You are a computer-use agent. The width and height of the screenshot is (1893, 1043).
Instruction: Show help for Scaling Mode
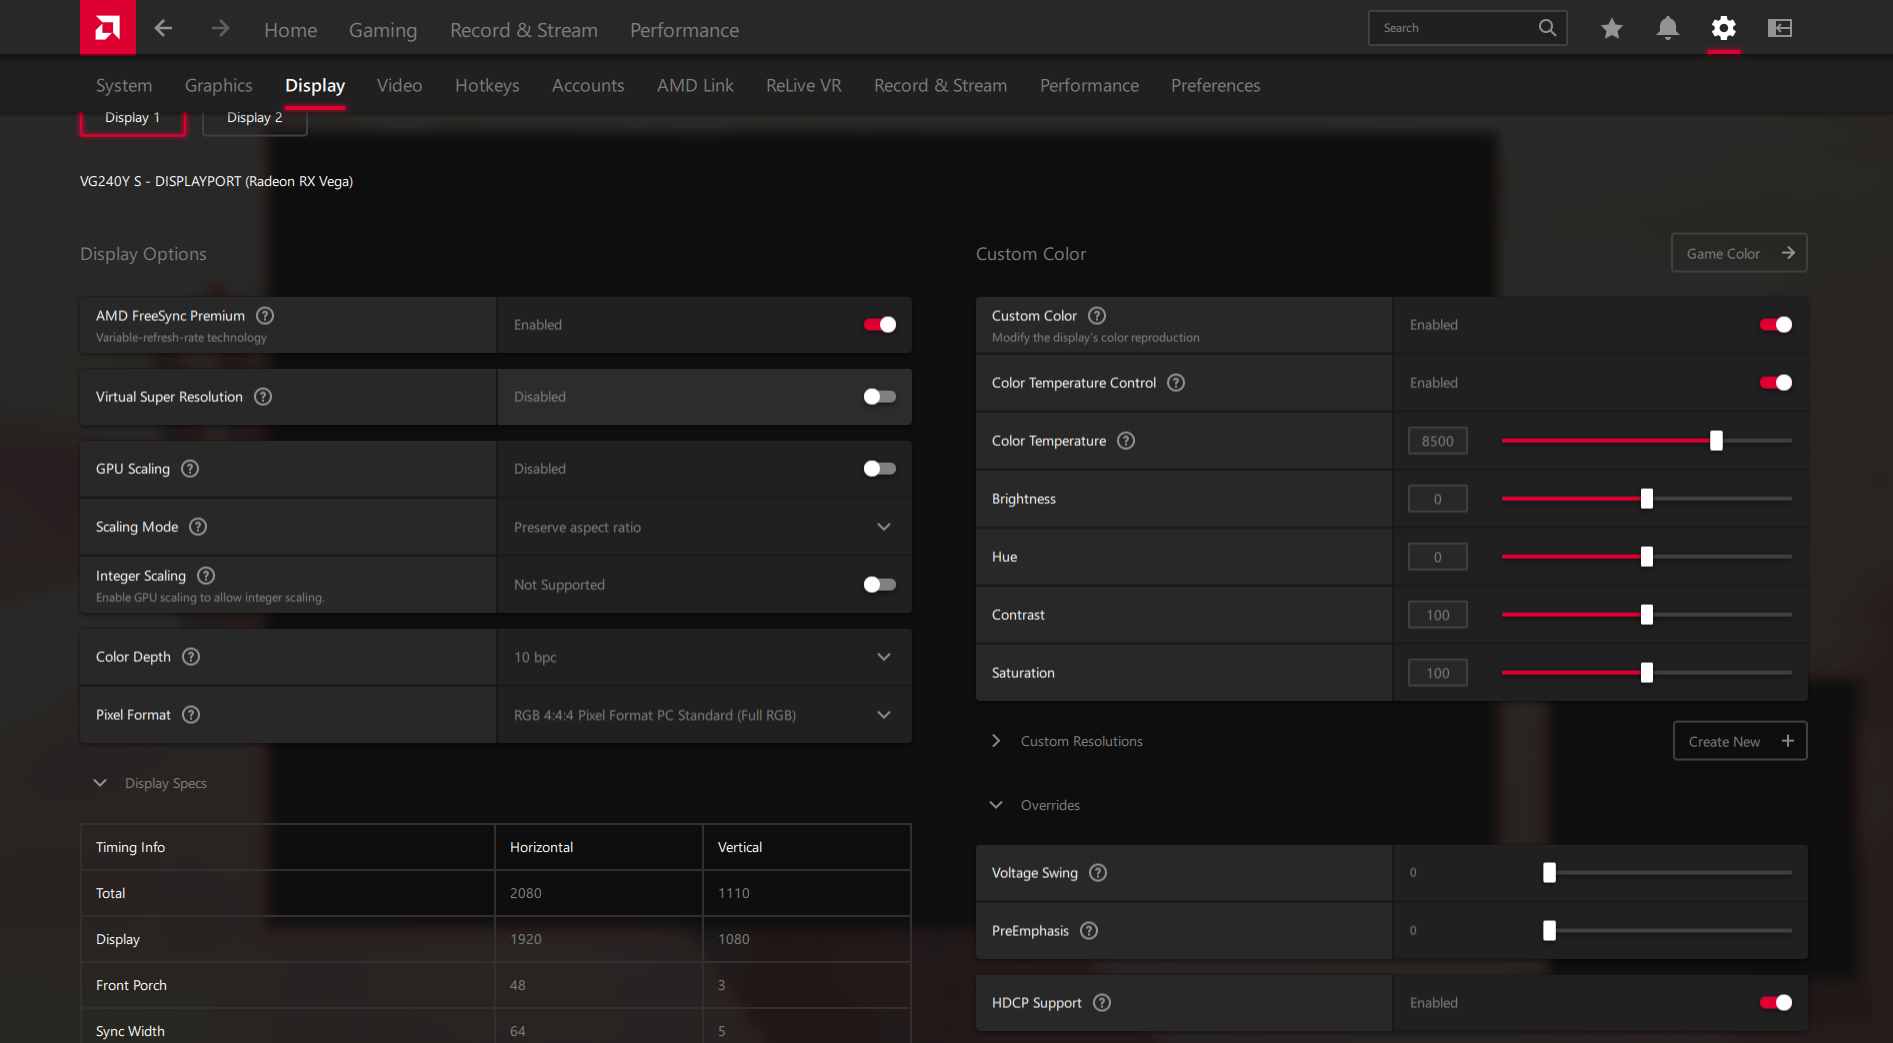pyautogui.click(x=198, y=526)
